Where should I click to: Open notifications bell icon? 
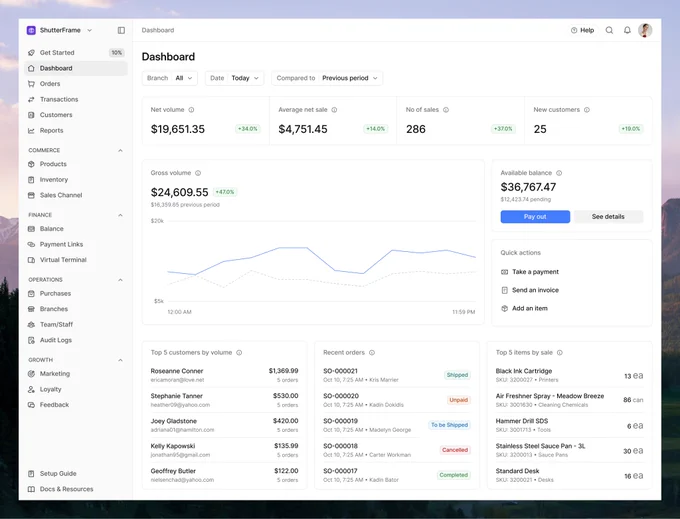pyautogui.click(x=627, y=30)
